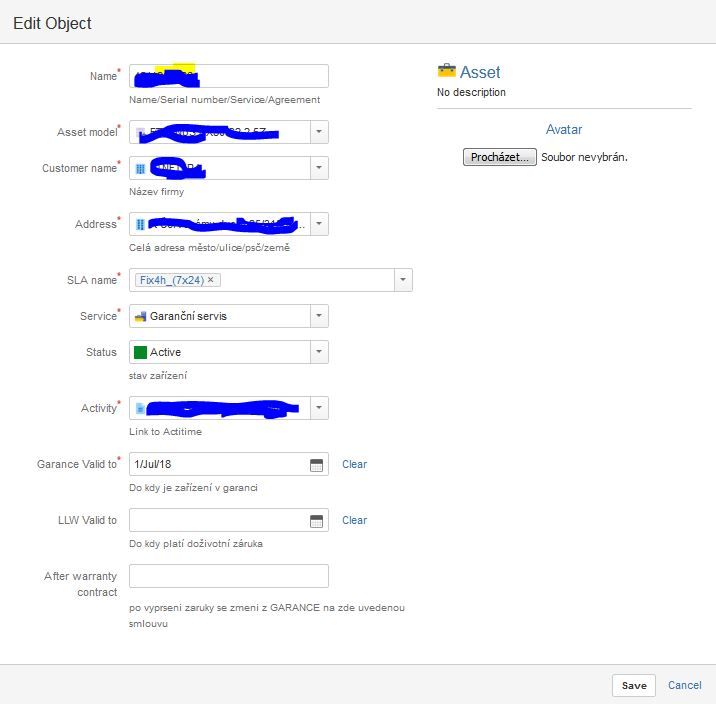Clear the Garance Valid to date
The height and width of the screenshot is (704, 716).
click(354, 464)
